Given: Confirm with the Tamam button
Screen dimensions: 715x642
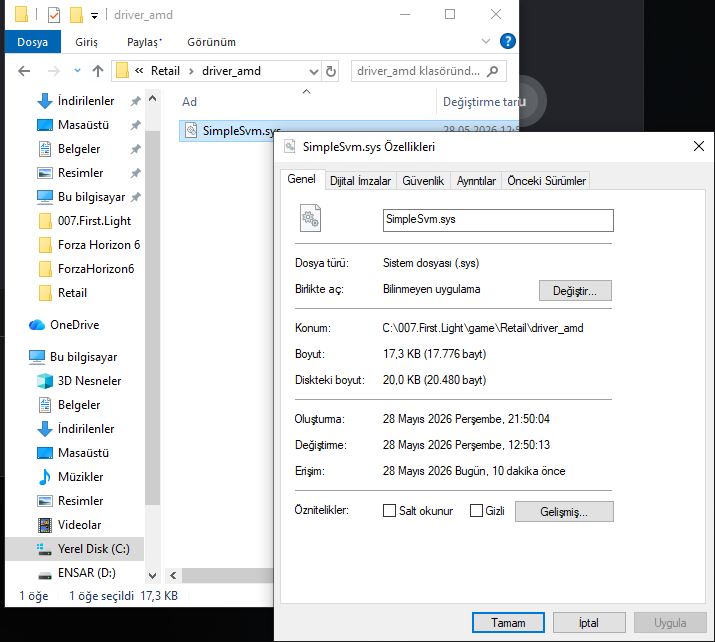Looking at the screenshot, I should pyautogui.click(x=508, y=623).
